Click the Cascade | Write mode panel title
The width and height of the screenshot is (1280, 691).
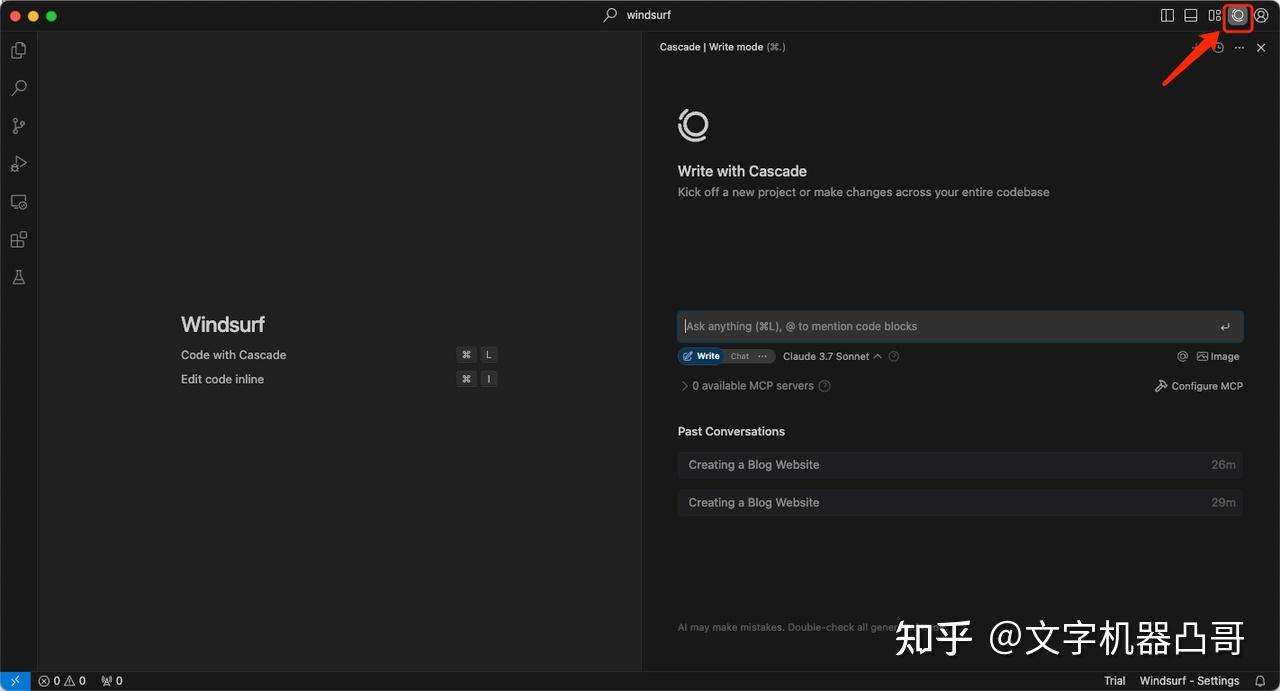[723, 47]
